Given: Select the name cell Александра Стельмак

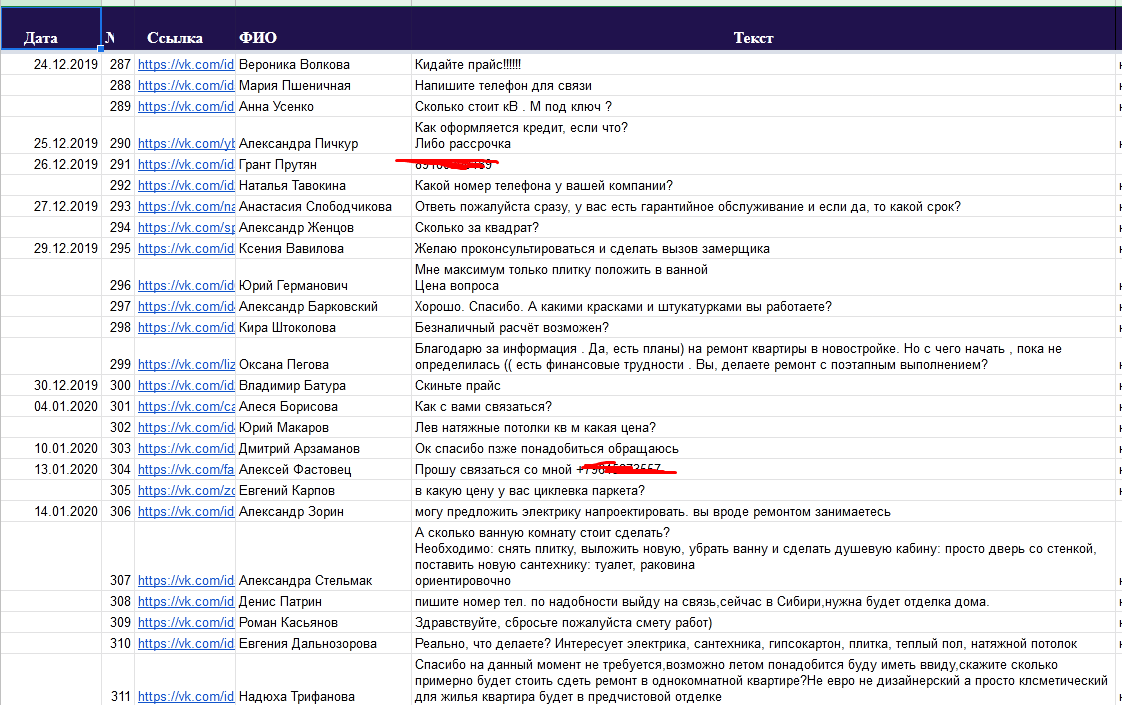Looking at the screenshot, I should tap(323, 556).
